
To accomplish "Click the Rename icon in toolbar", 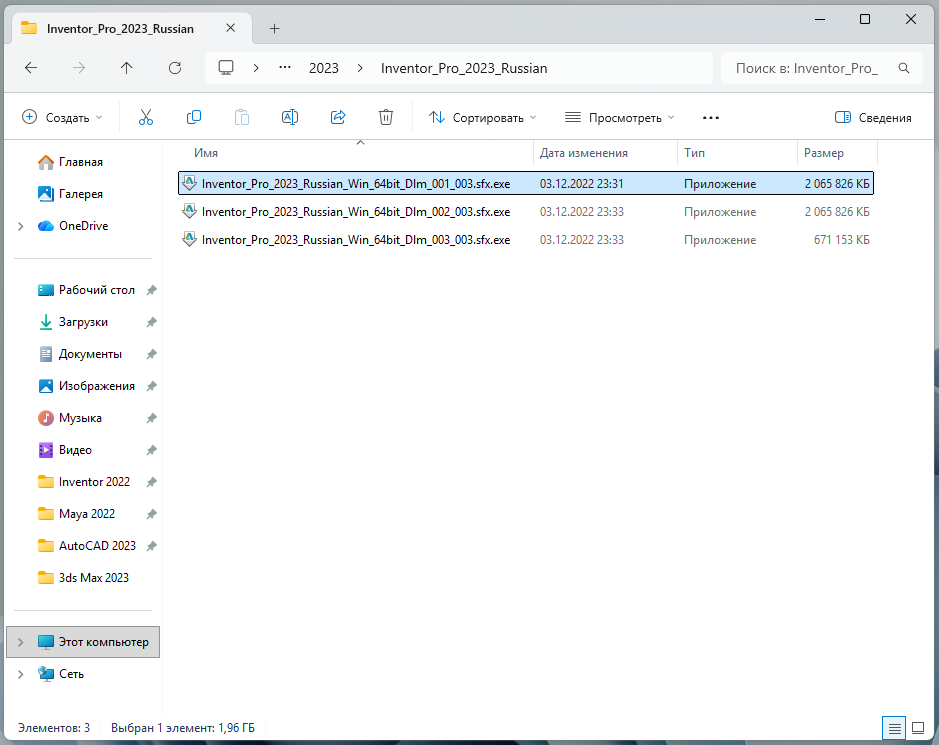I will 290,117.
